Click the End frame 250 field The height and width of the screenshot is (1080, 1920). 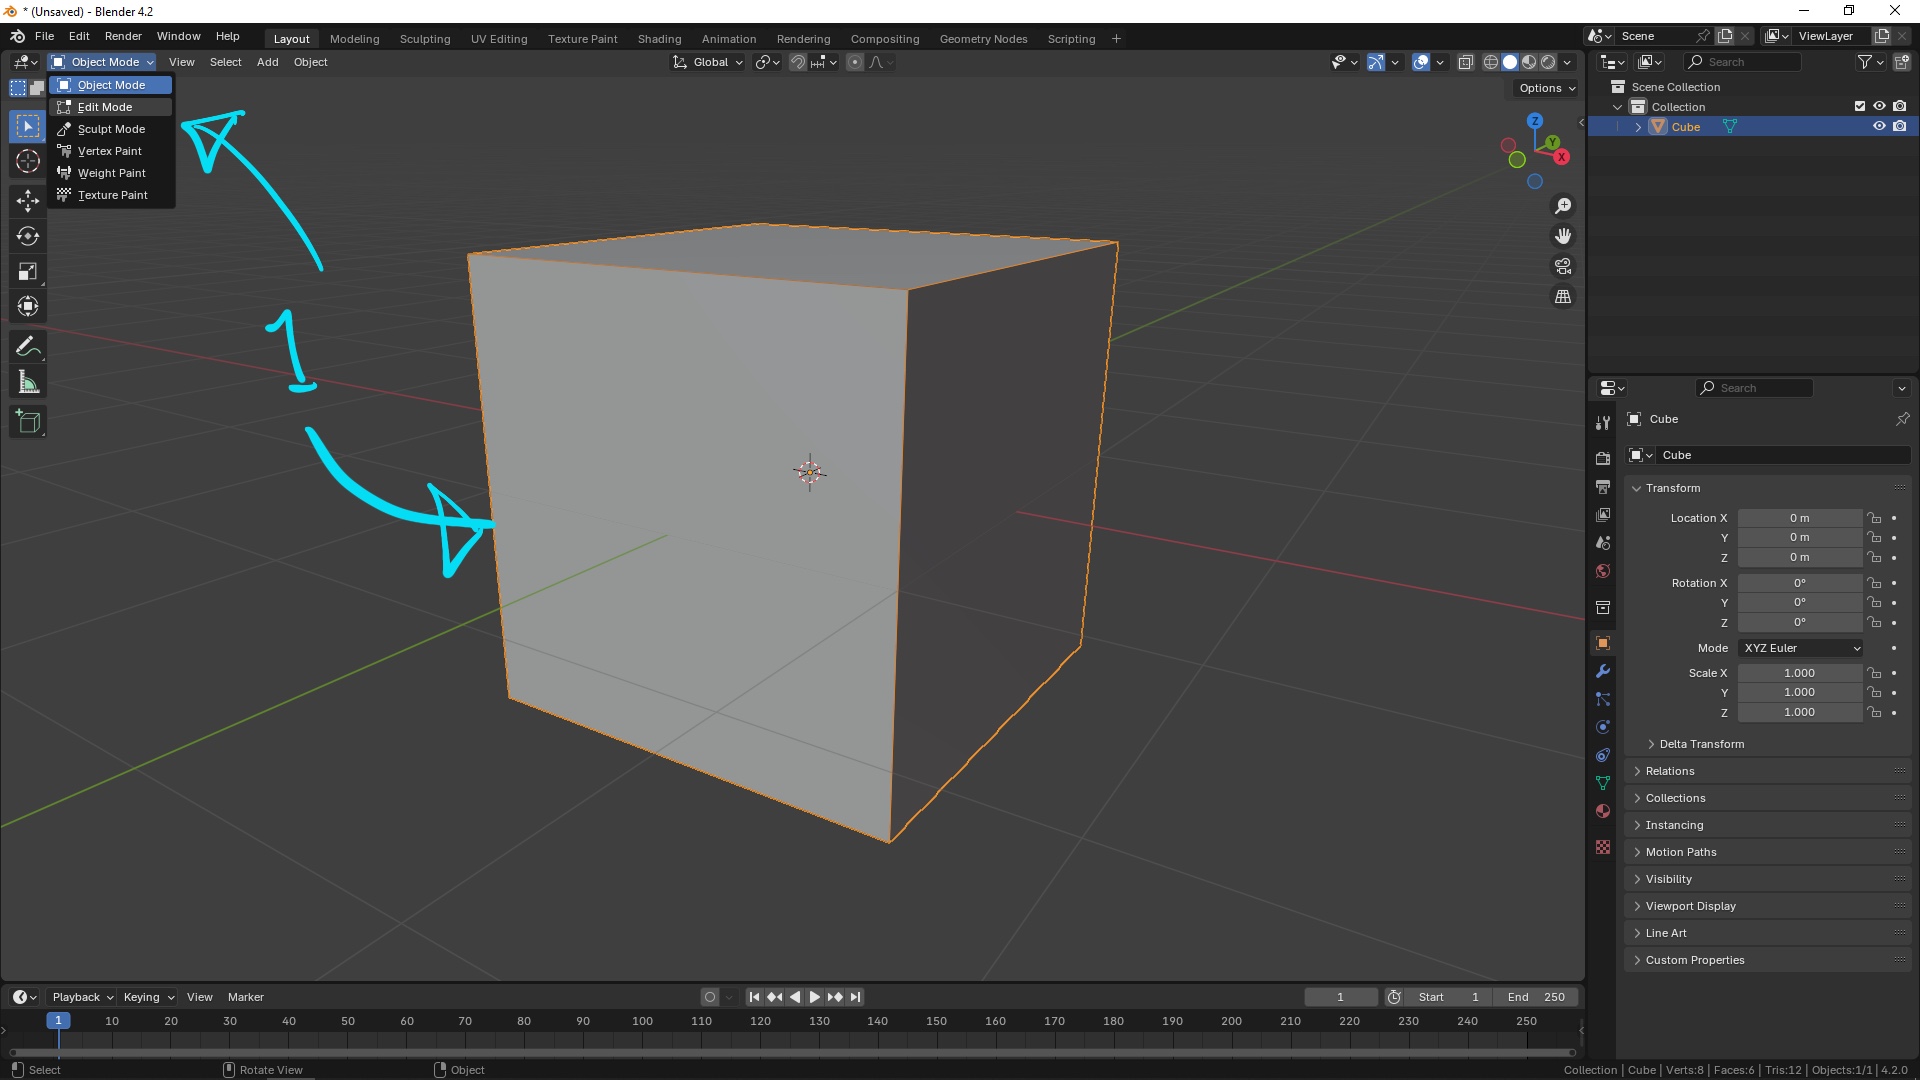click(x=1536, y=997)
